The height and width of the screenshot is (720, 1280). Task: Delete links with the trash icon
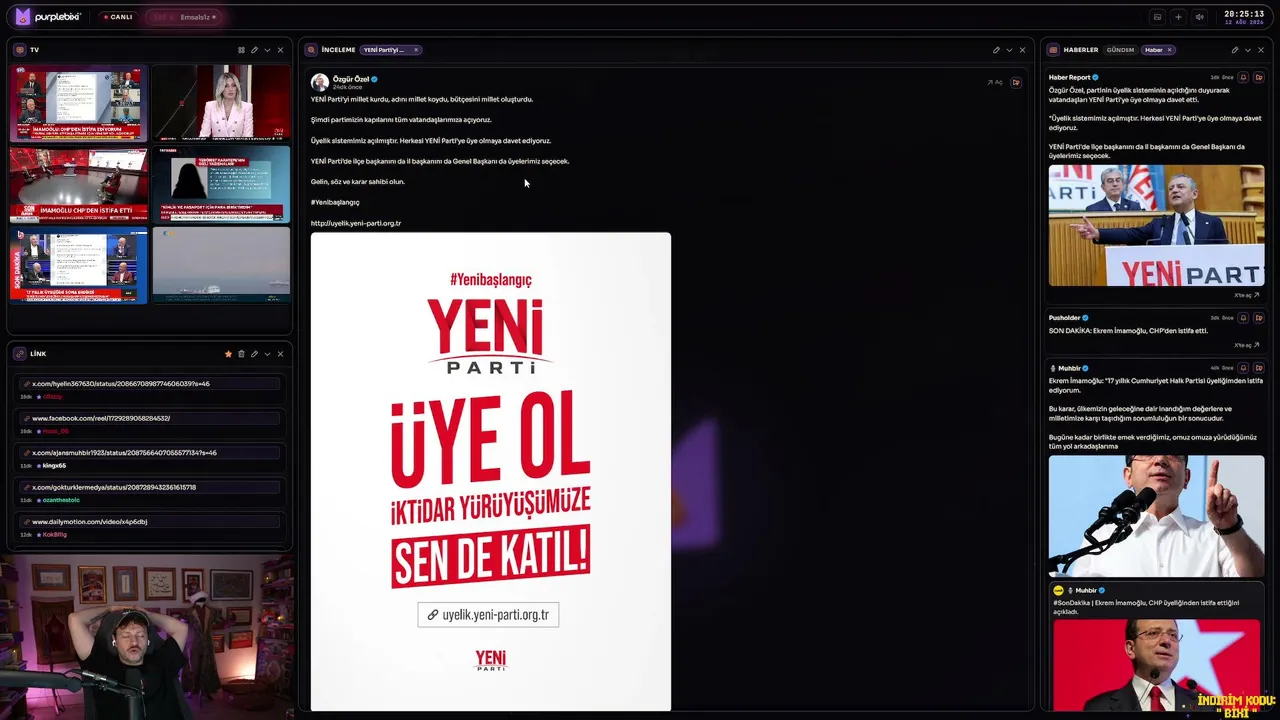point(241,354)
